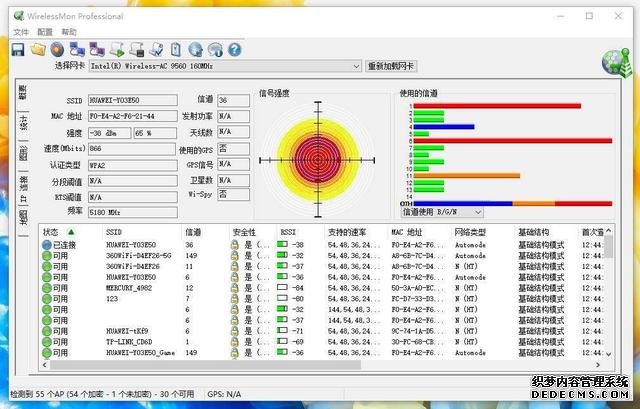Switch to the IP 连接 vertical tab

(23, 189)
